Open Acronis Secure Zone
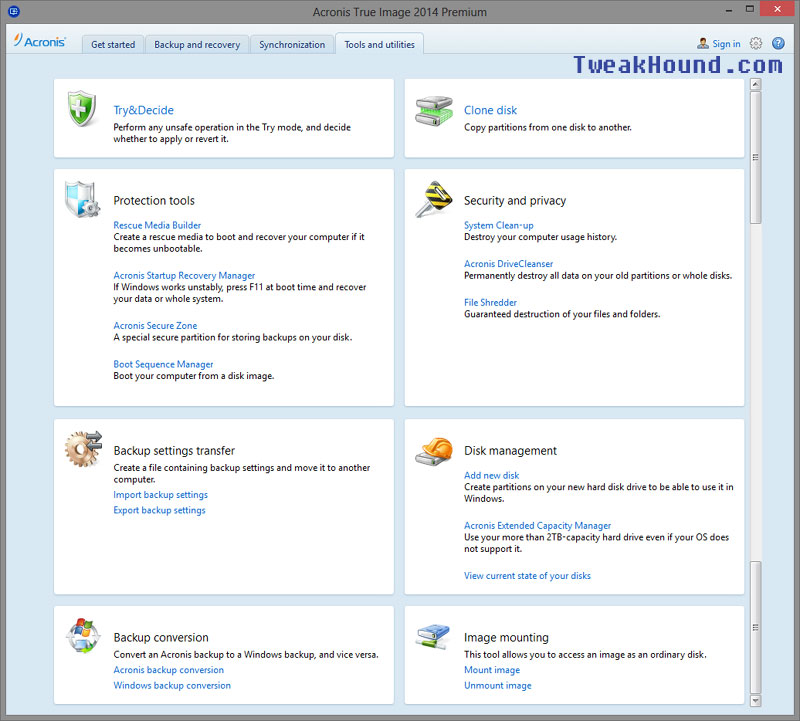This screenshot has height=721, width=800. (x=155, y=326)
